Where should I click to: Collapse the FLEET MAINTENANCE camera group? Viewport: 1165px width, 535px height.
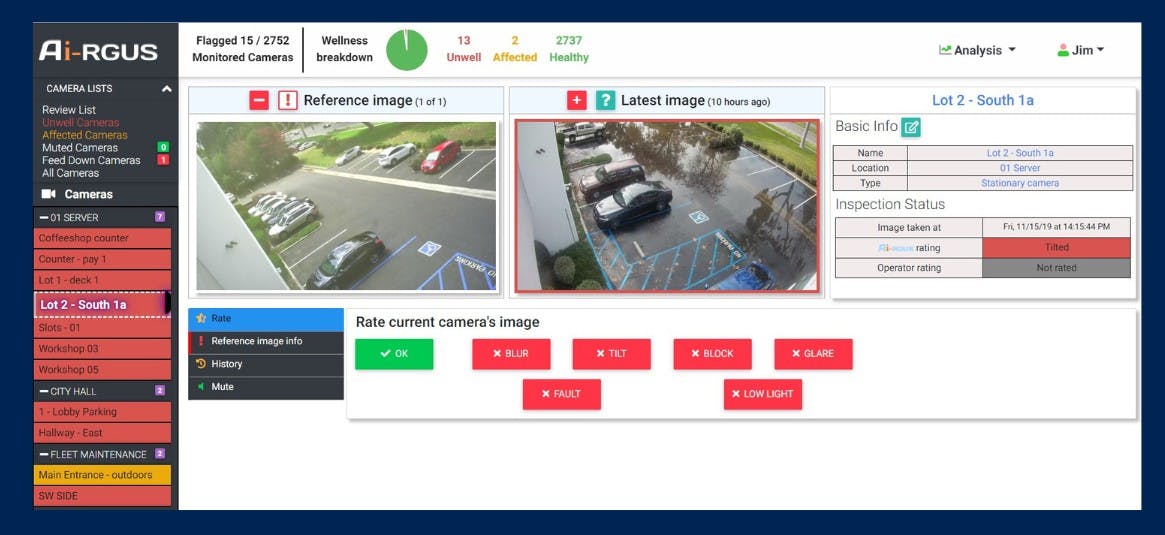[x=43, y=454]
